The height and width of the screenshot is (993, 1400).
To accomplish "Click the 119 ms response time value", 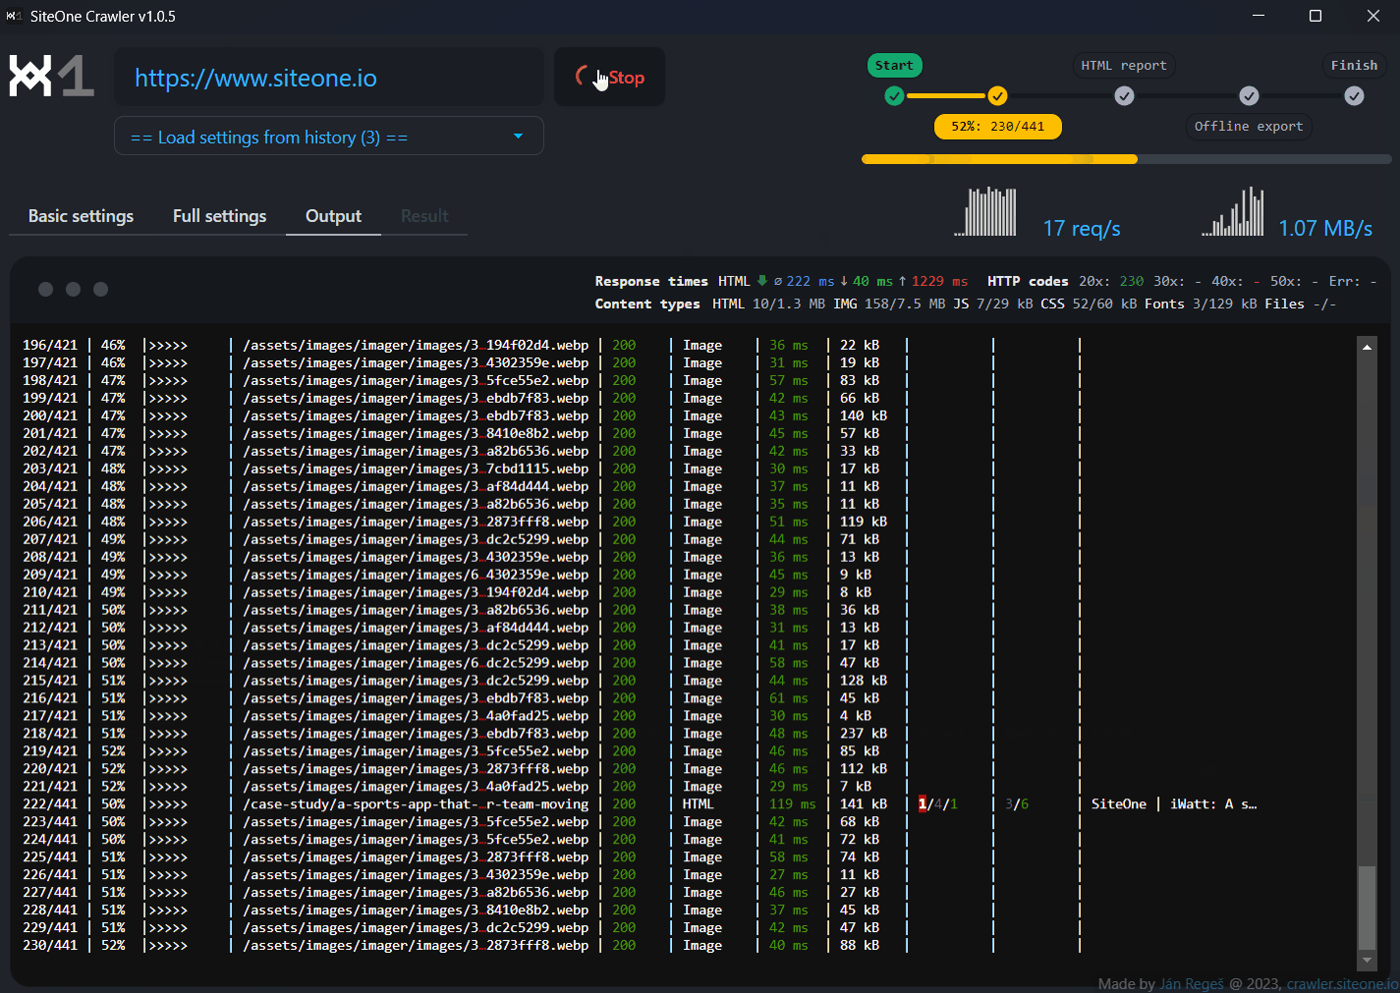I will (x=793, y=804).
